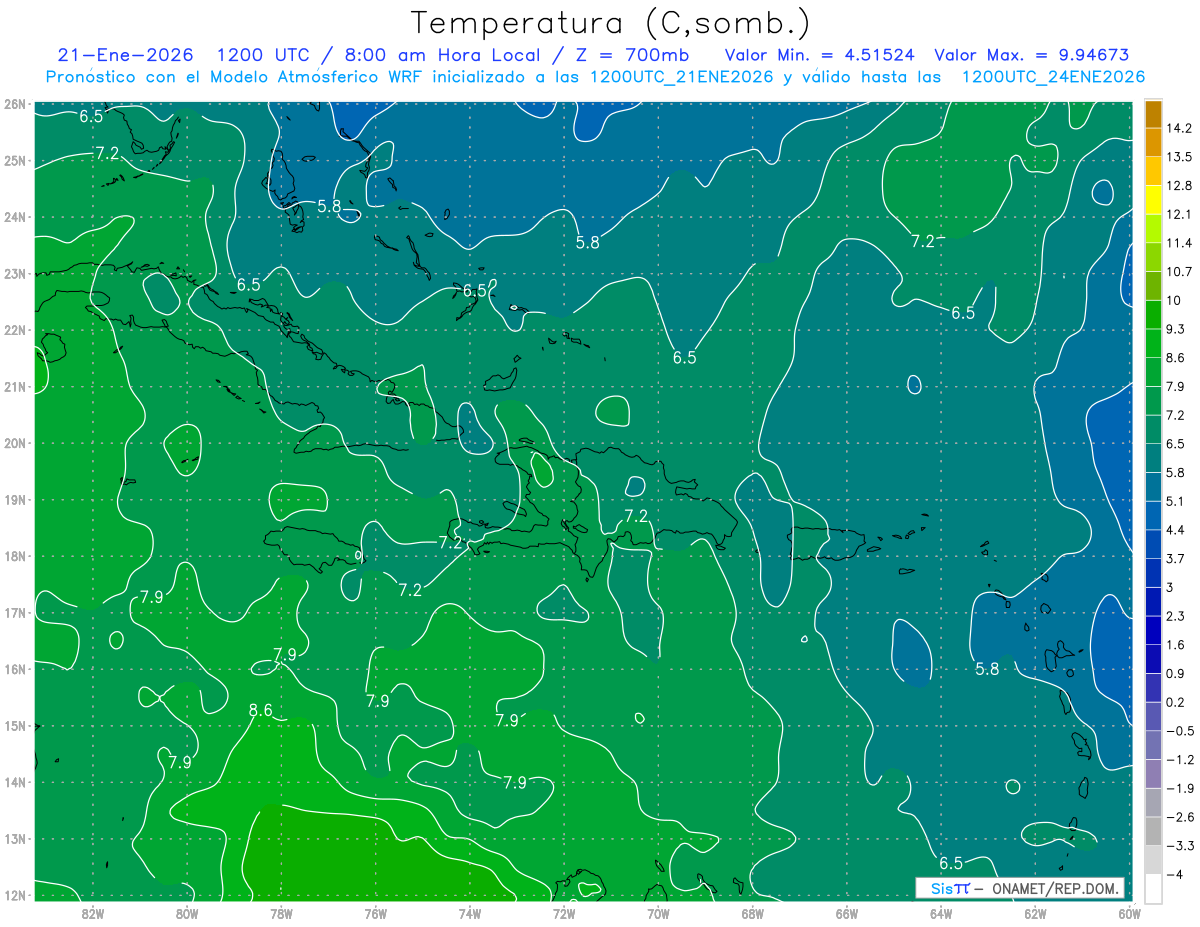Click the 'Valor Min. = 4.51524' text
Screen dimensions: 1200x927
coord(818,55)
